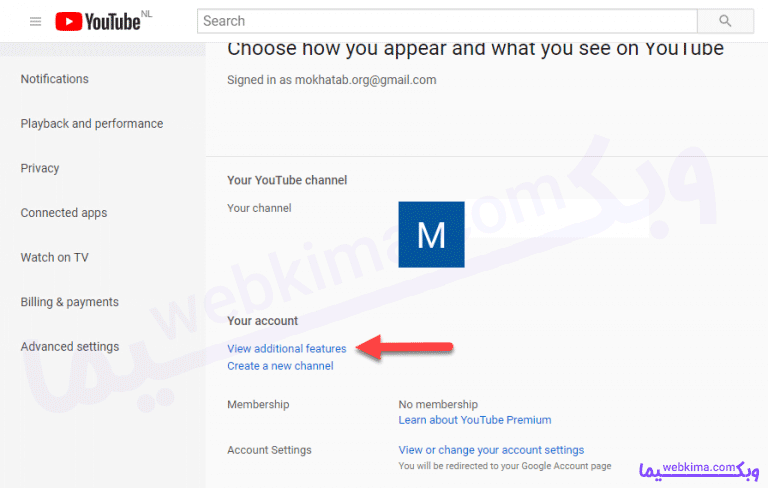
Task: Open Playback and performance settings
Action: pos(92,123)
